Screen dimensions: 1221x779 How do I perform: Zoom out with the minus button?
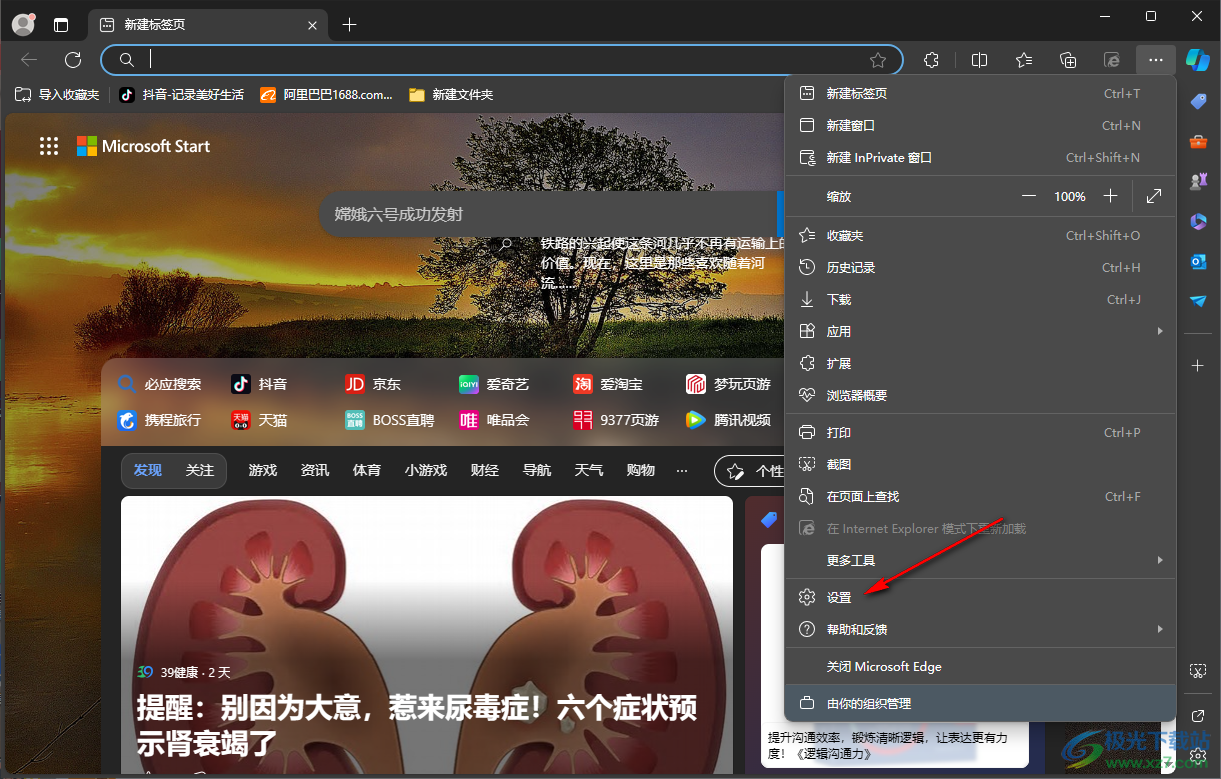pyautogui.click(x=1029, y=196)
